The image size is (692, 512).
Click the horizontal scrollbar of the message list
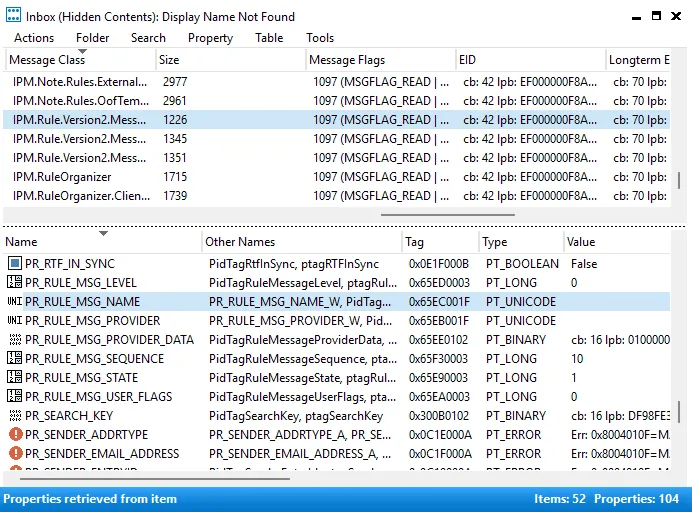[x=448, y=215]
